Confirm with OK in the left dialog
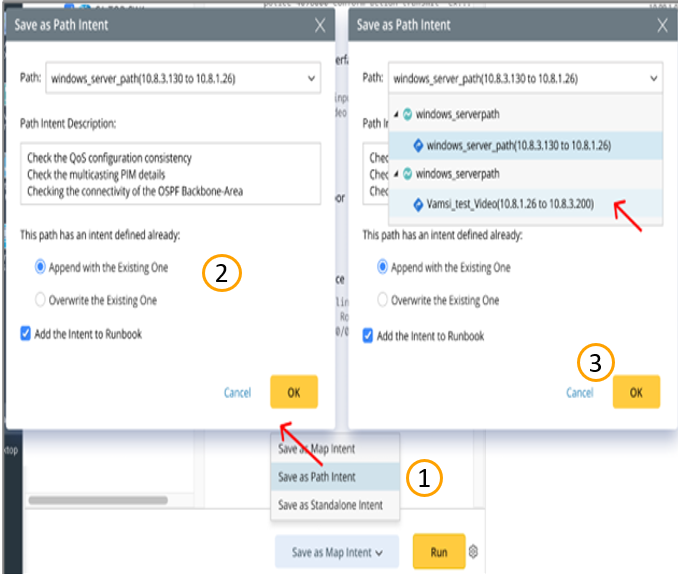The width and height of the screenshot is (678, 574). pos(293,392)
